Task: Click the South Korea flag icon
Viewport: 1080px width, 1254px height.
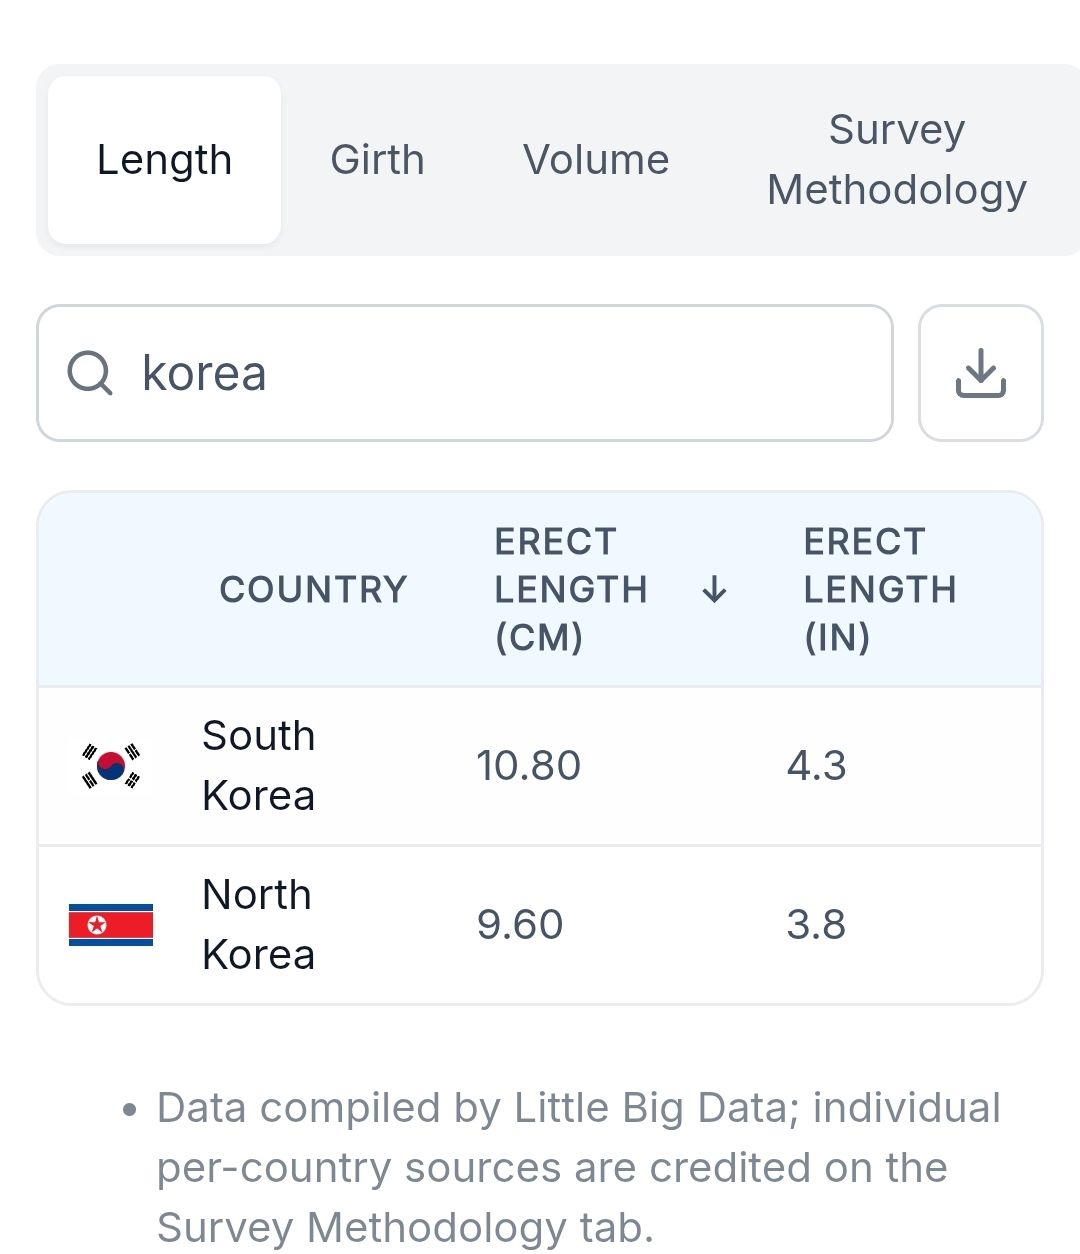Action: 111,766
